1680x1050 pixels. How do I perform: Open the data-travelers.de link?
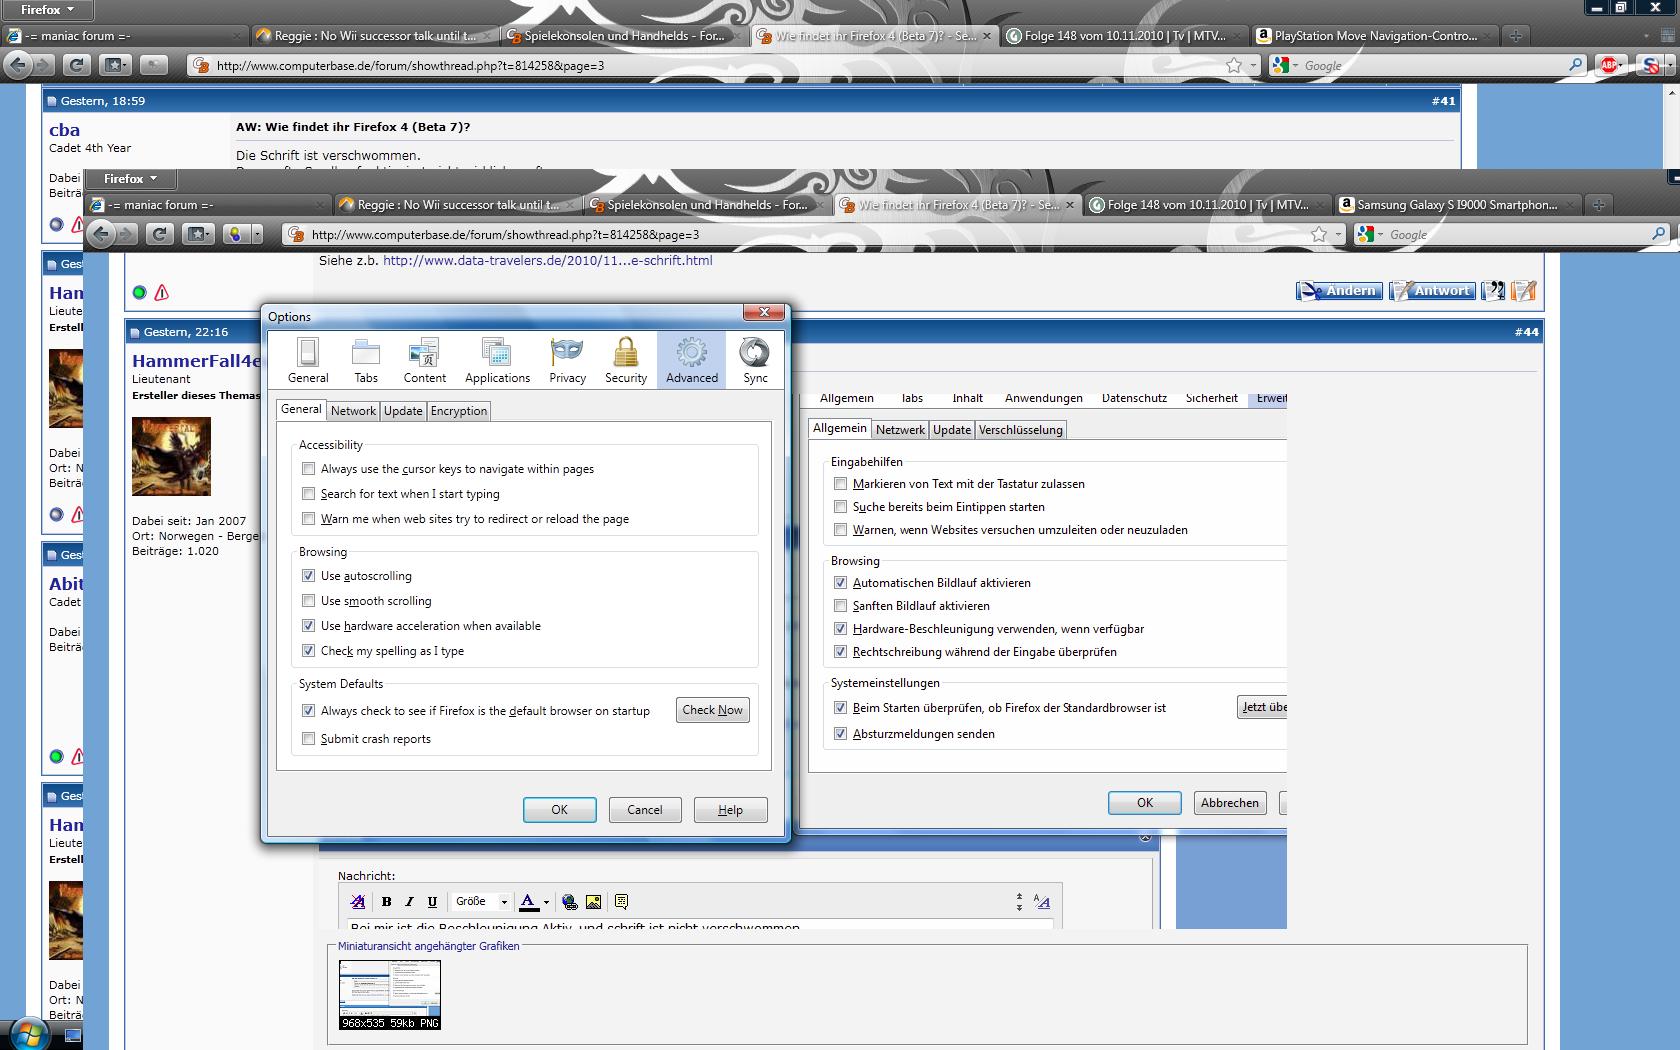548,260
